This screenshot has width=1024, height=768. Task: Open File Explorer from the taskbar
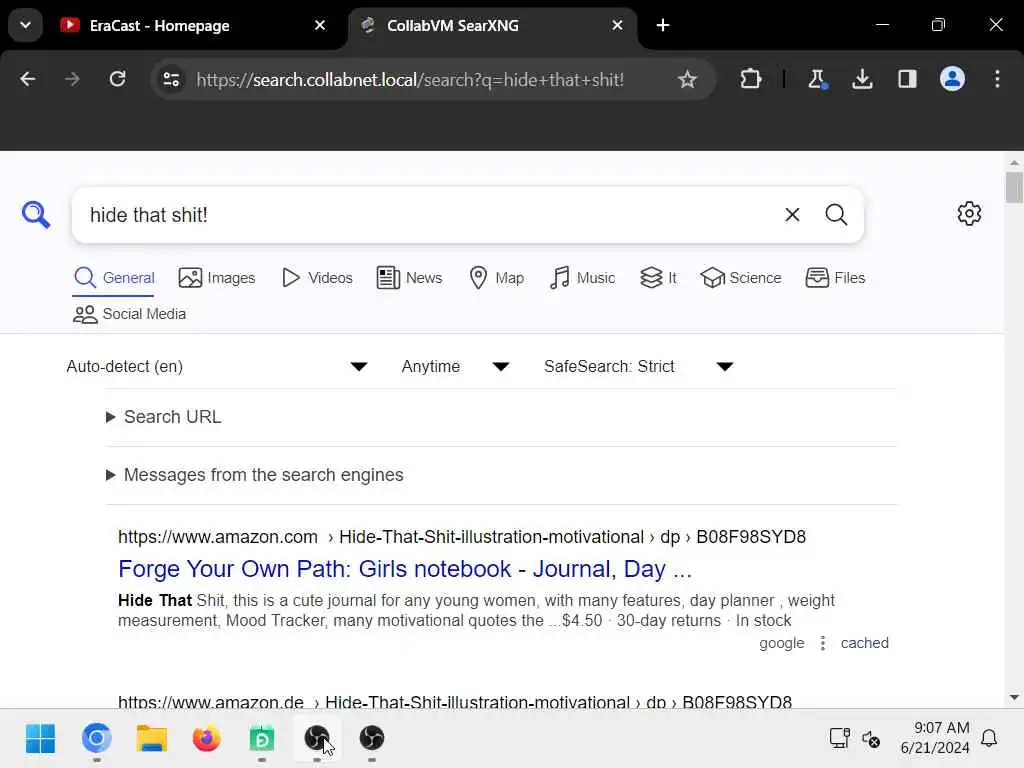152,739
